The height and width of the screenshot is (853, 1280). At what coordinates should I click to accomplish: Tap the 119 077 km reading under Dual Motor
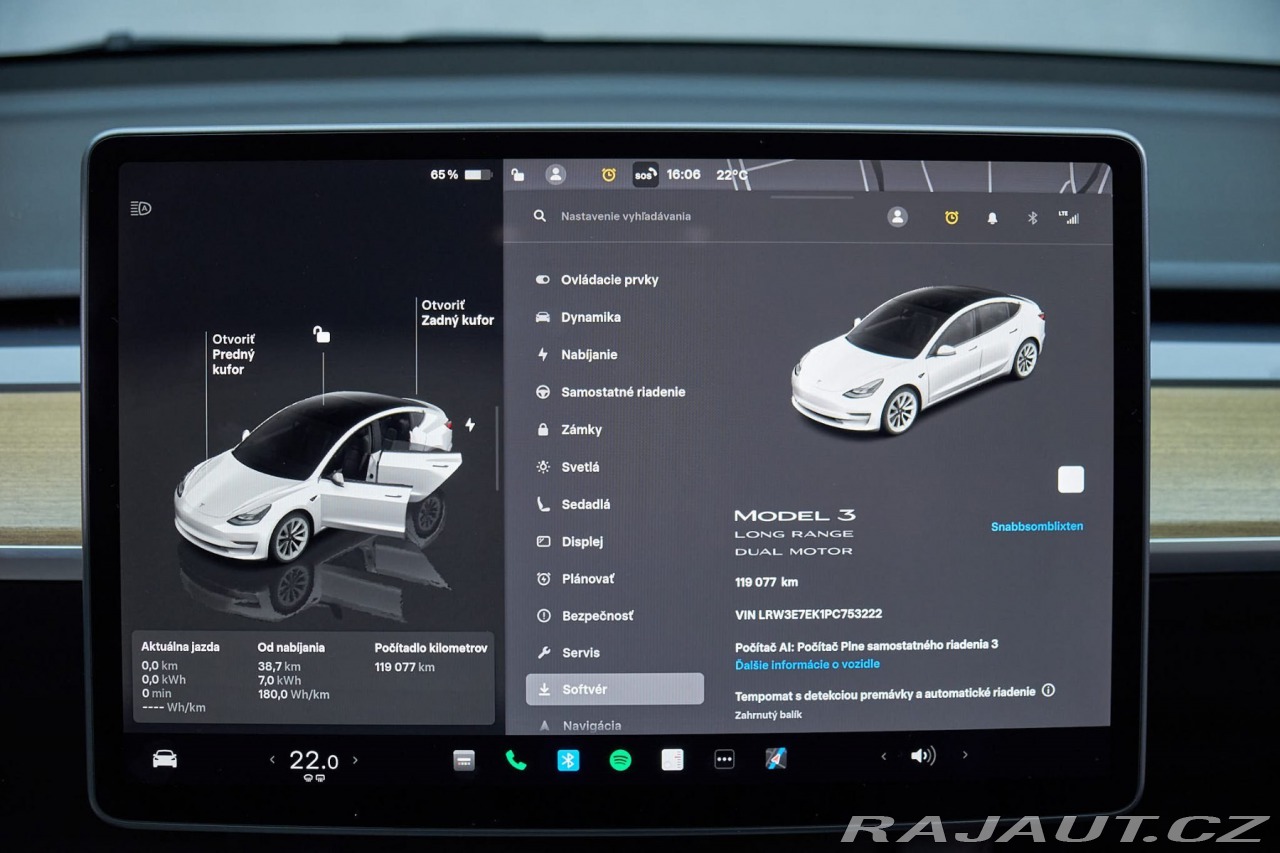766,582
